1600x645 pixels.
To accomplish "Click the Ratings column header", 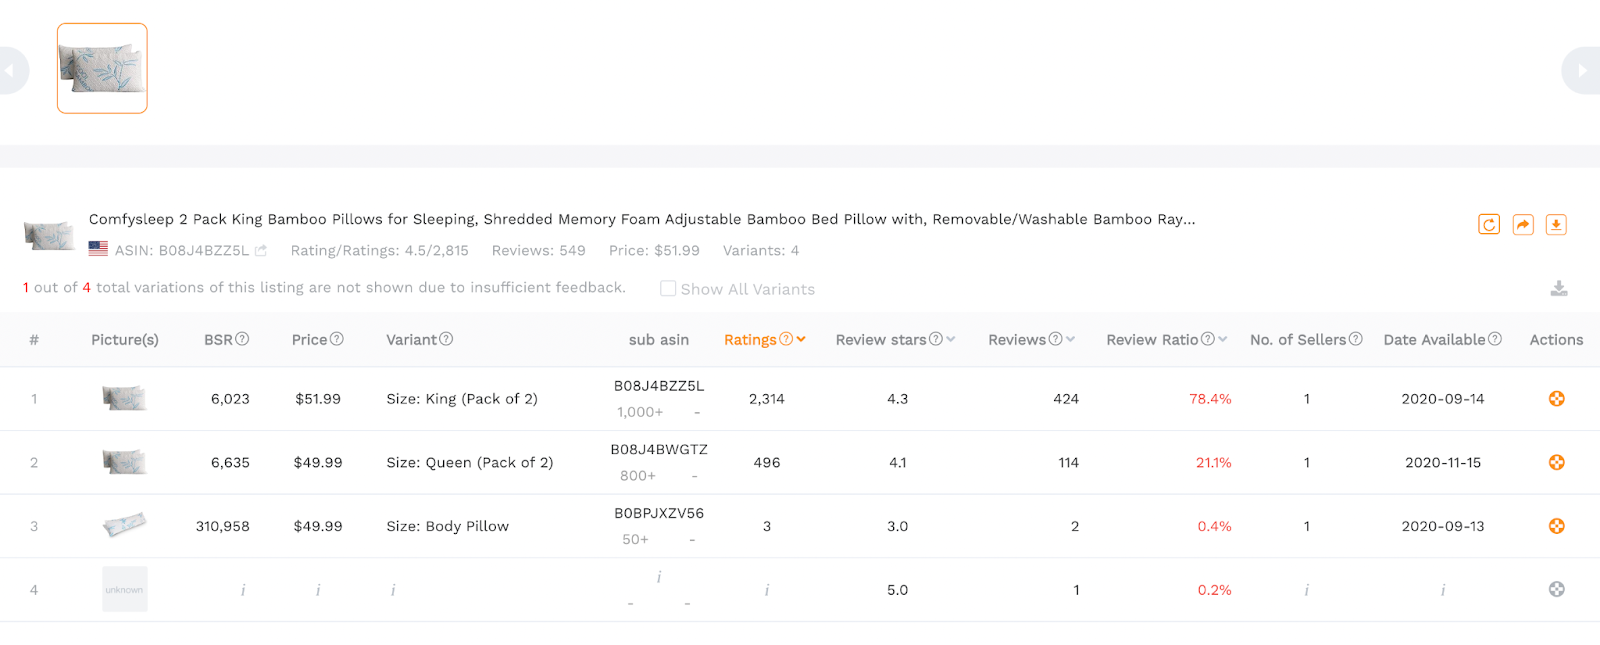I will (750, 340).
